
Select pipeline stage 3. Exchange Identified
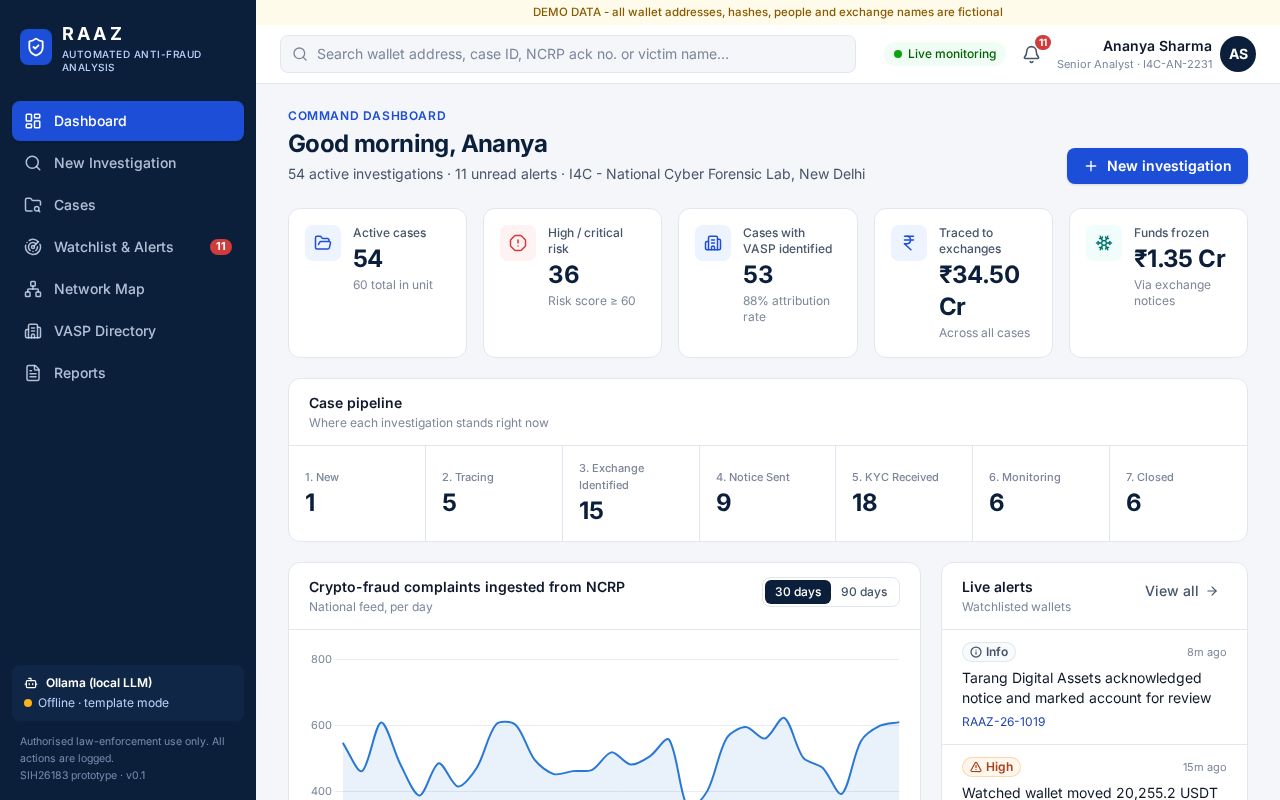click(631, 494)
